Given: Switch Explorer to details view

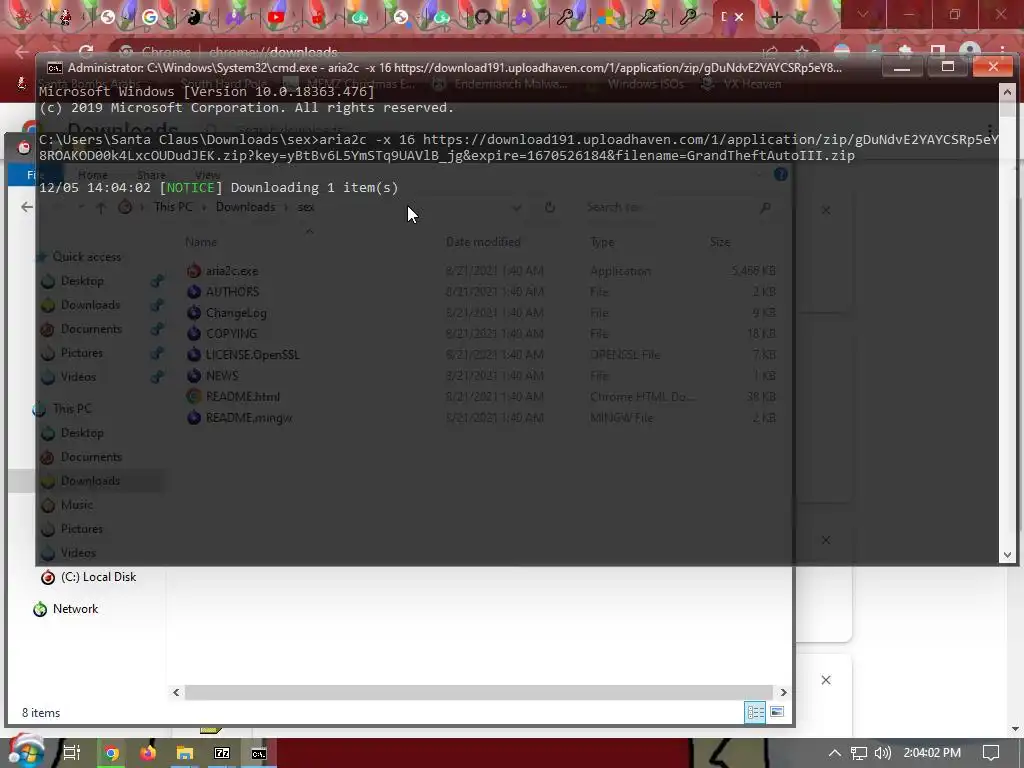Looking at the screenshot, I should coord(755,712).
